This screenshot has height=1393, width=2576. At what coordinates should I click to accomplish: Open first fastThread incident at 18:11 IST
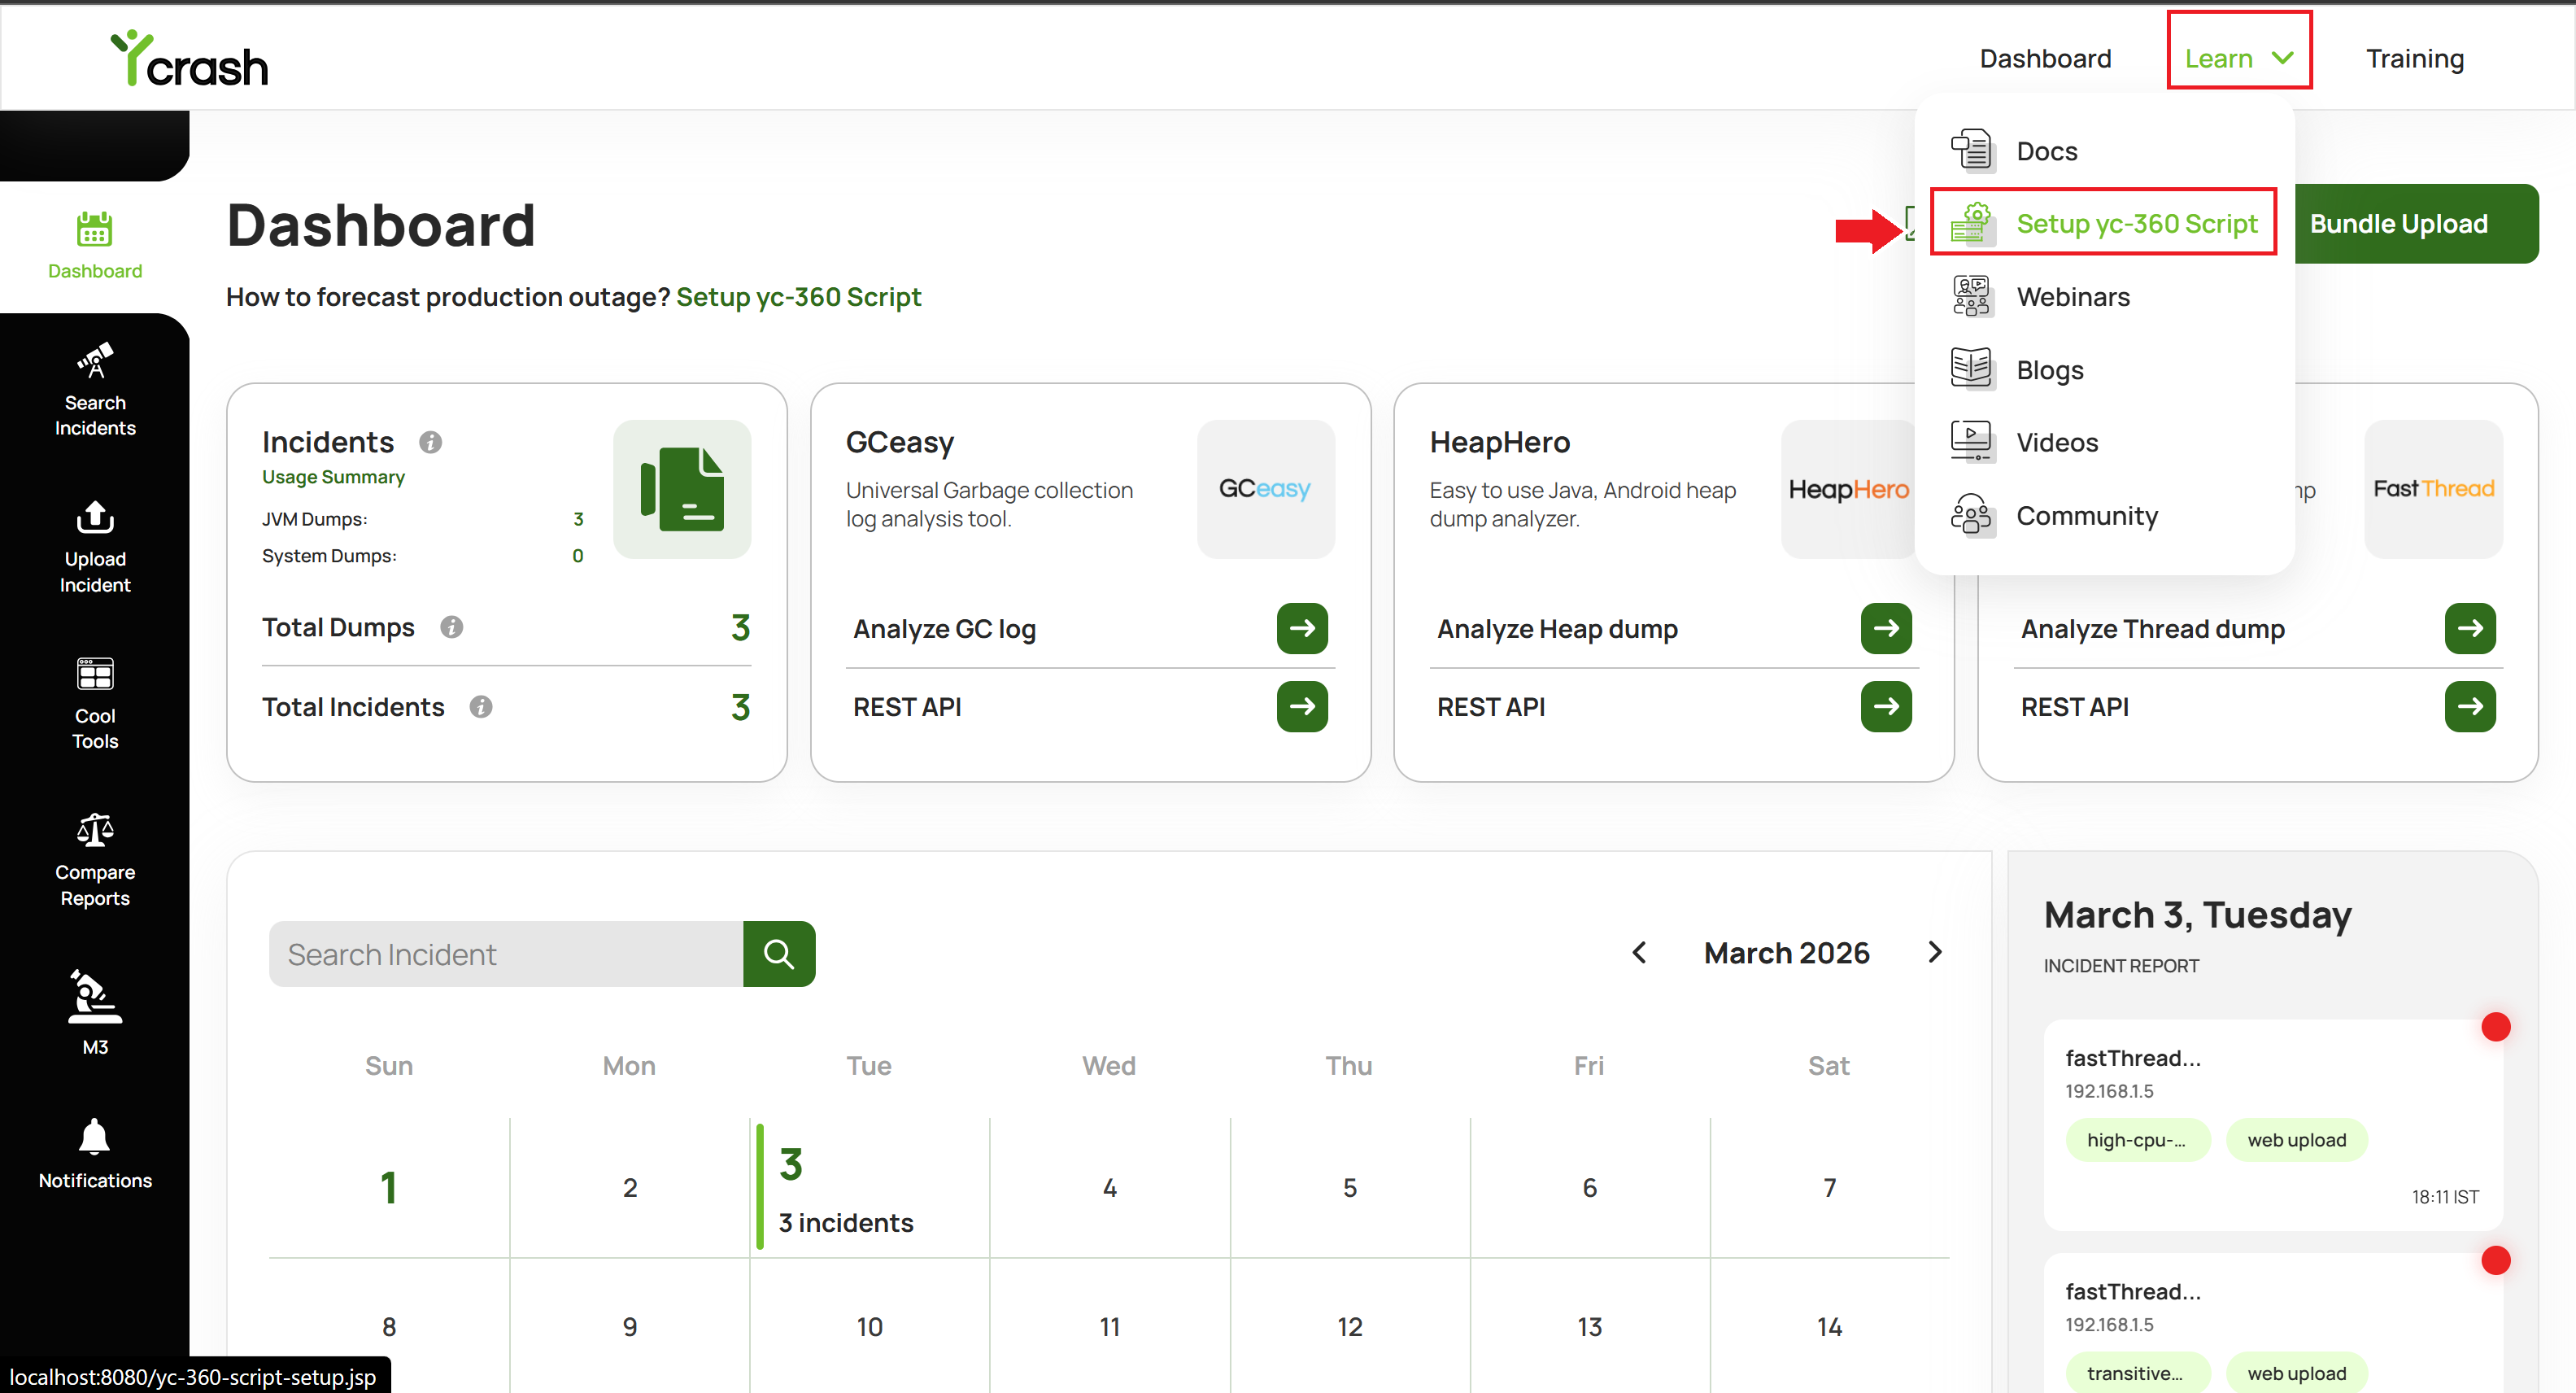tap(2272, 1124)
